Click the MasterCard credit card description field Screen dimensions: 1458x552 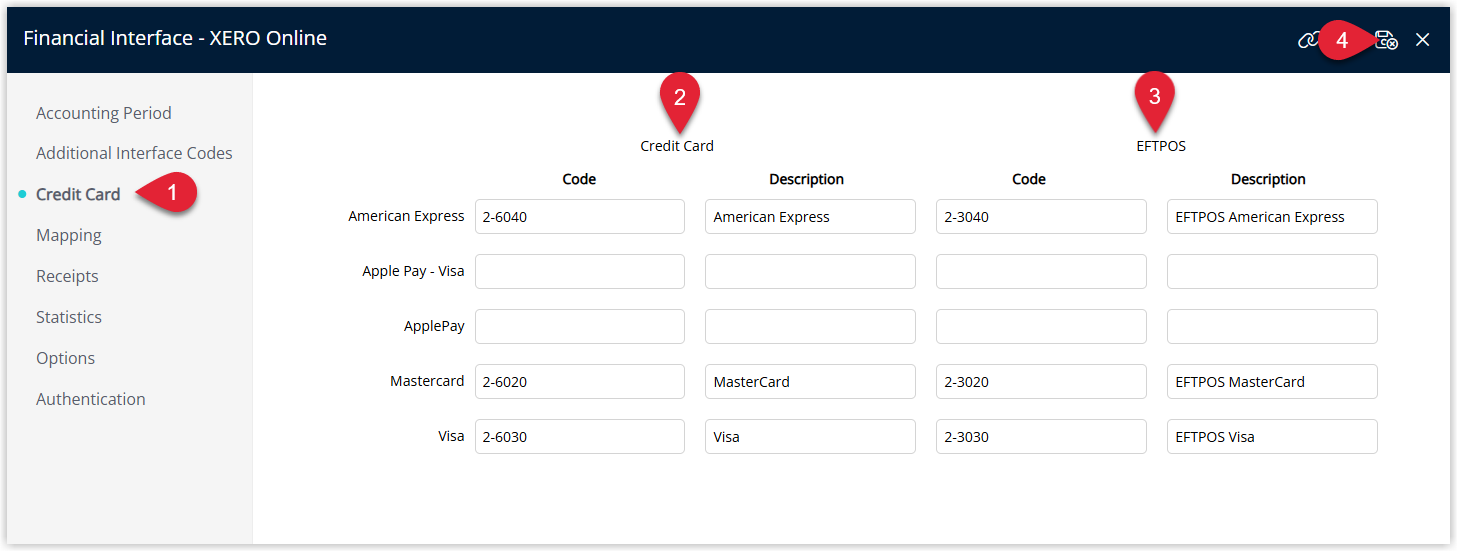[810, 382]
